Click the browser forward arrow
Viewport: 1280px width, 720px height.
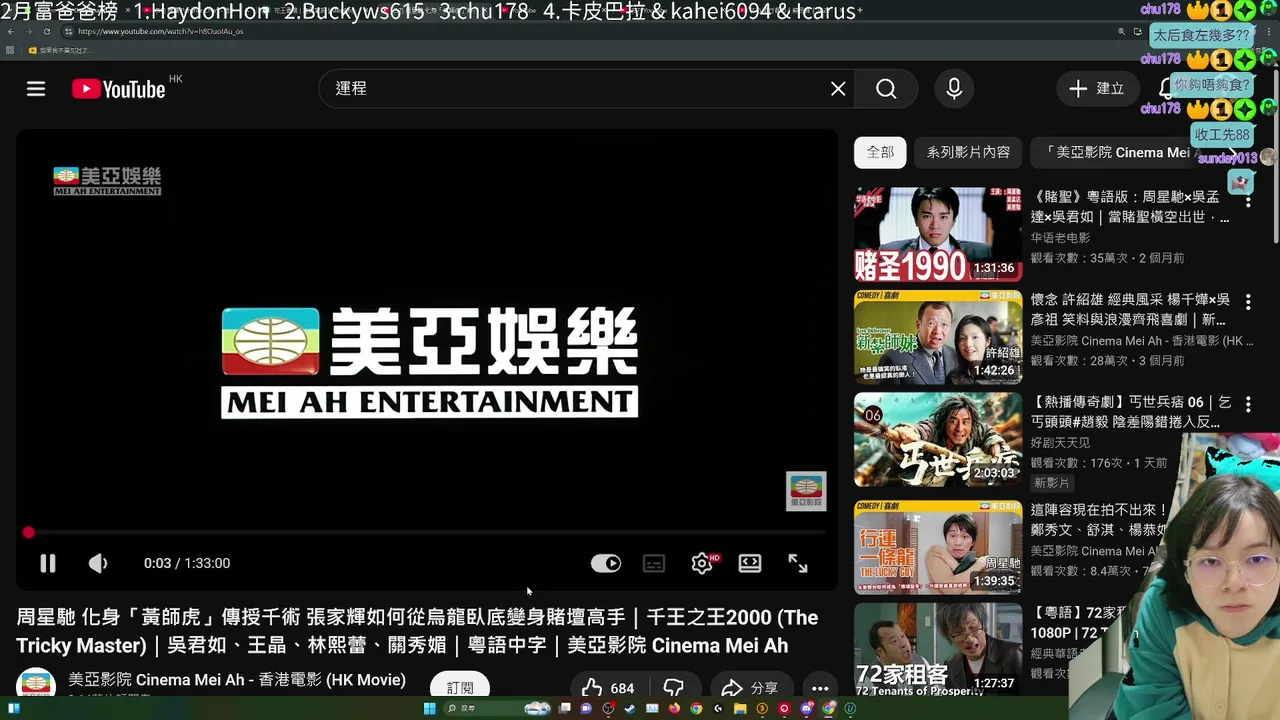click(28, 31)
